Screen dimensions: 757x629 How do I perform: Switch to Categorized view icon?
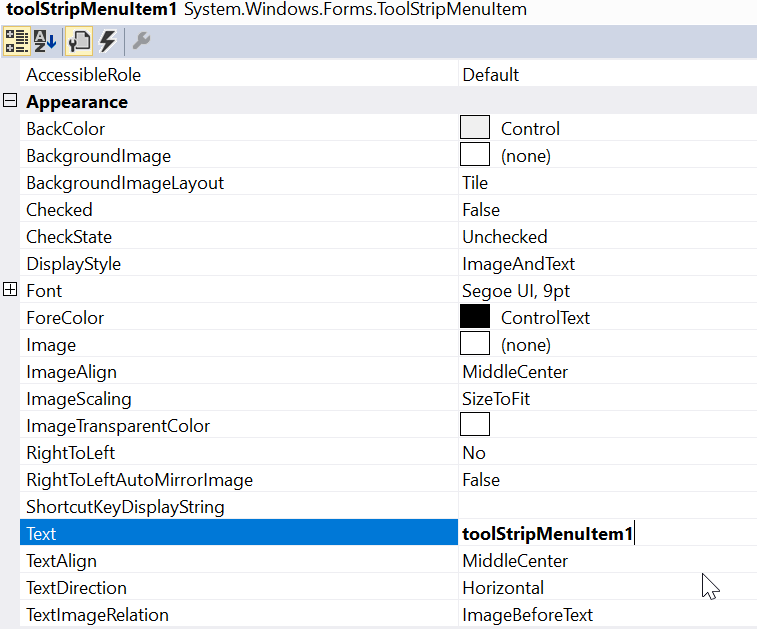(x=17, y=41)
